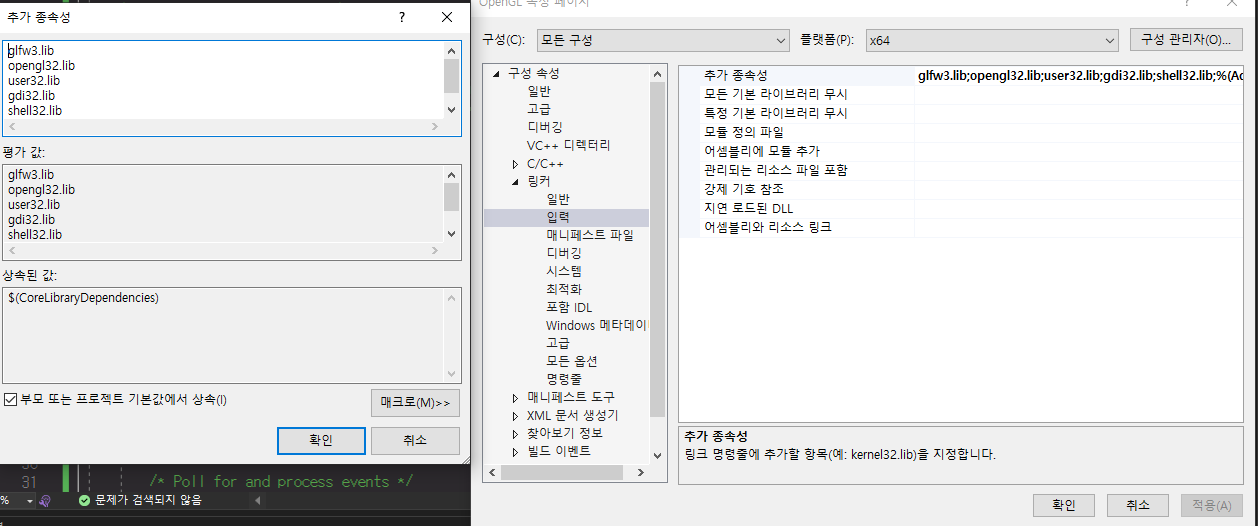Click 확인 in the 추가 종속성 dialog
Screen dimensions: 1258x526
[320, 440]
